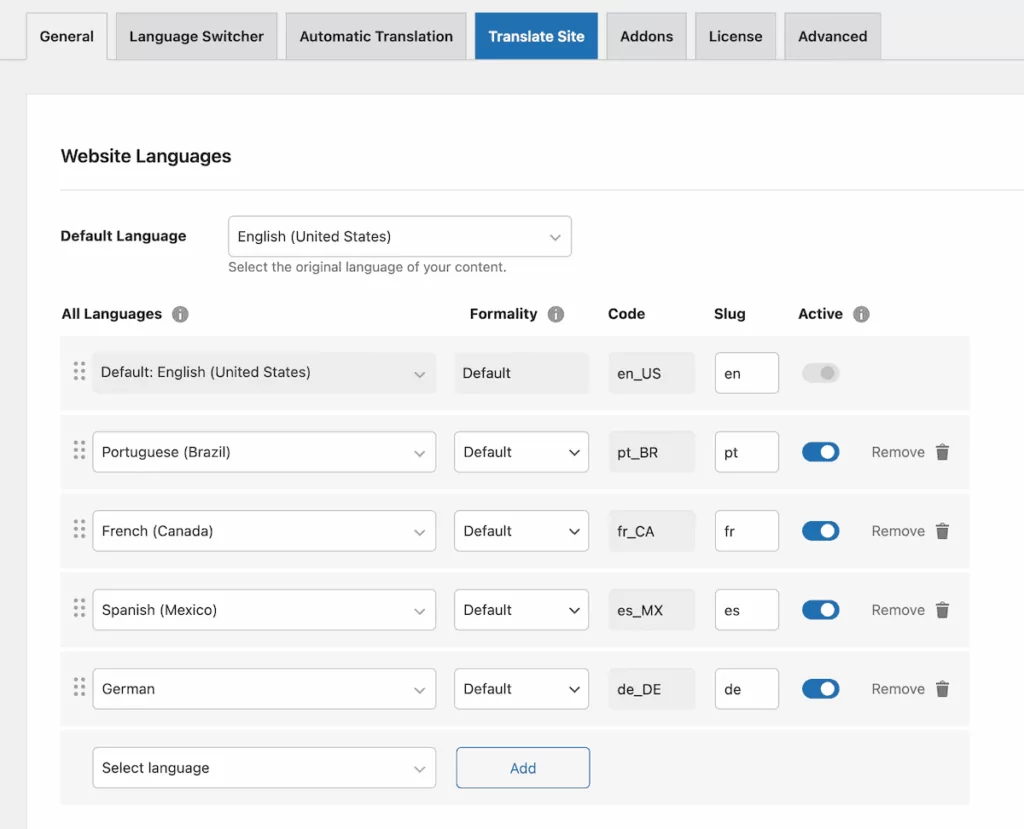1024x829 pixels.
Task: Click the info icon next to All Languages
Action: pyautogui.click(x=180, y=314)
